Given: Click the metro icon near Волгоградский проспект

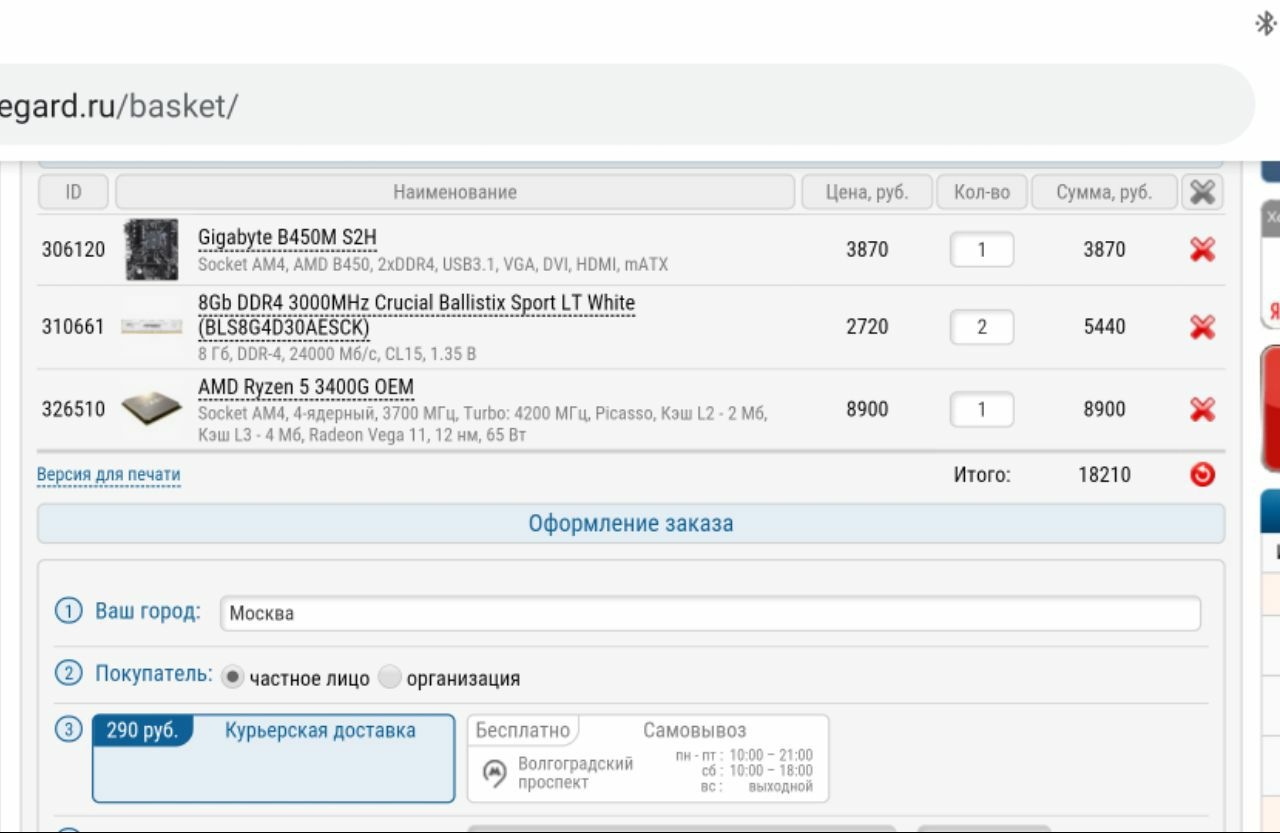Looking at the screenshot, I should pyautogui.click(x=495, y=773).
